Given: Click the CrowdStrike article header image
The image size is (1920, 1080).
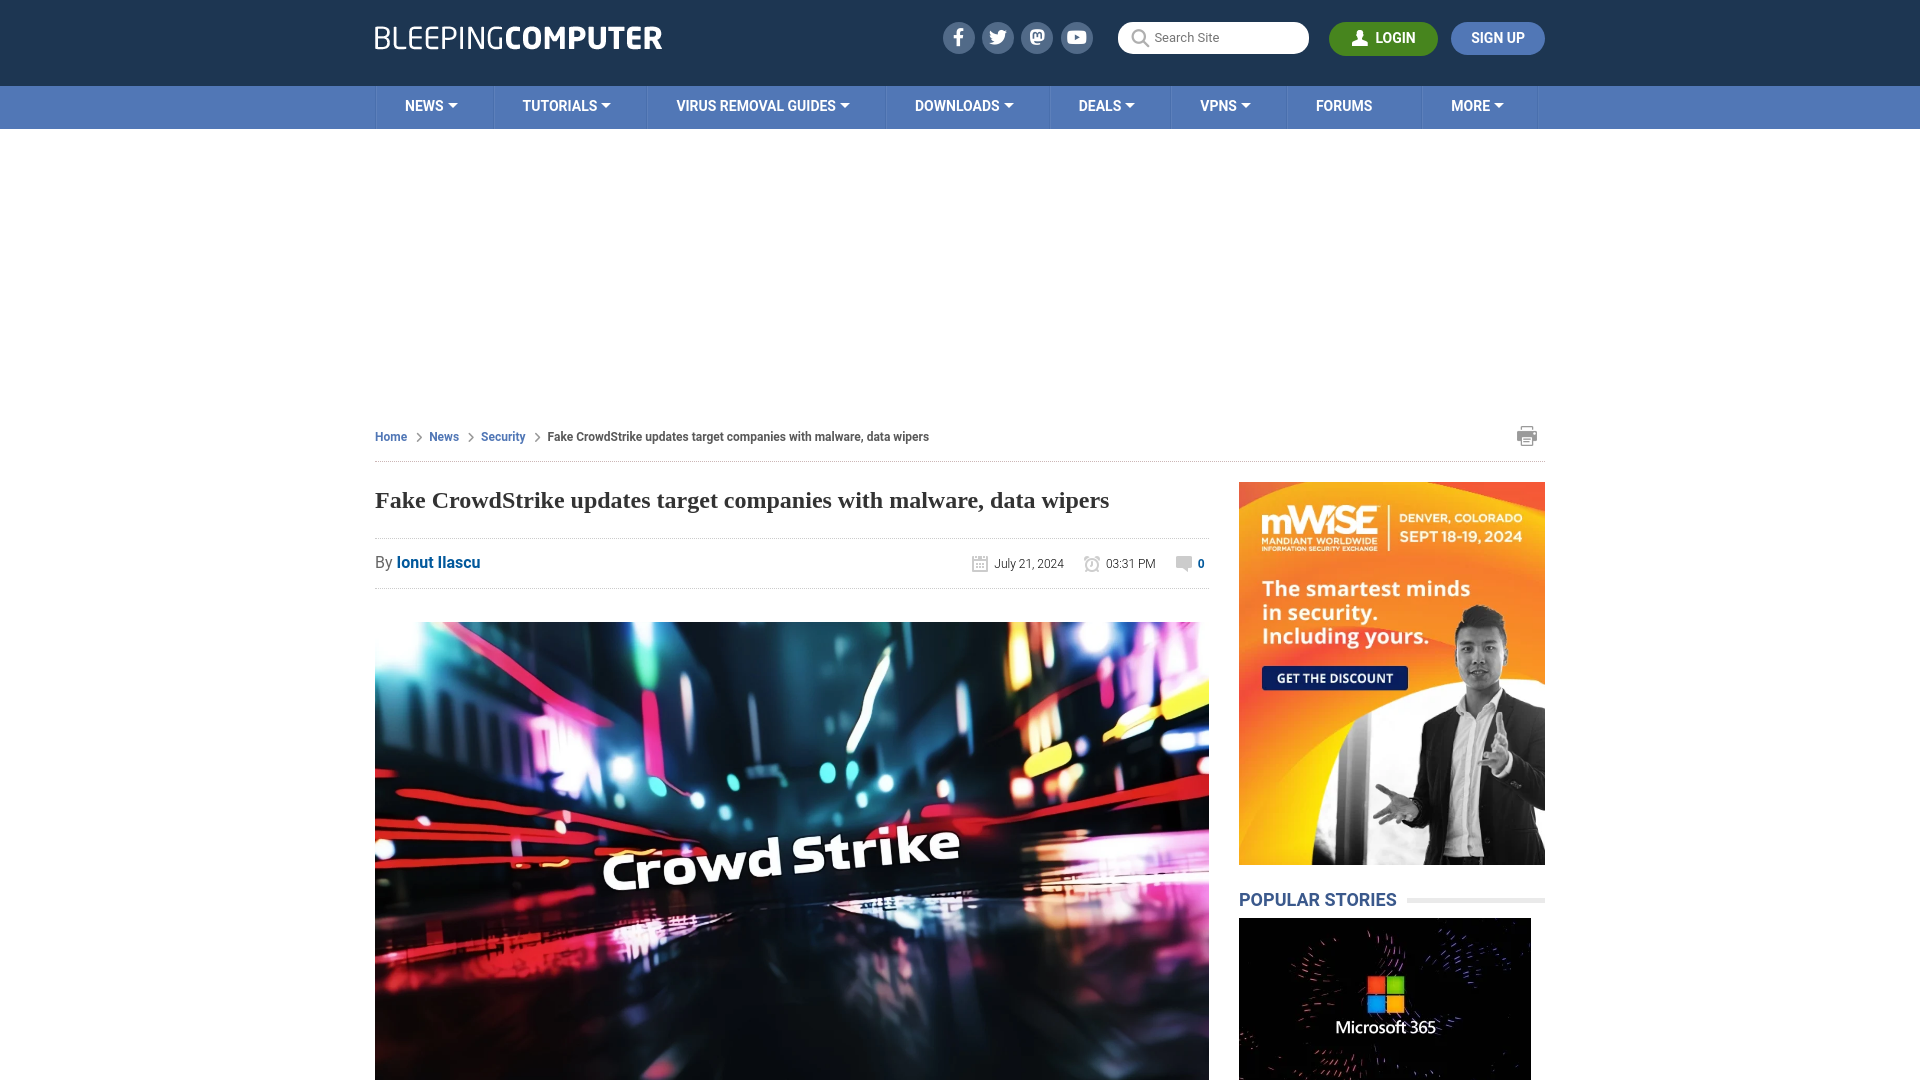Looking at the screenshot, I should coord(792,850).
